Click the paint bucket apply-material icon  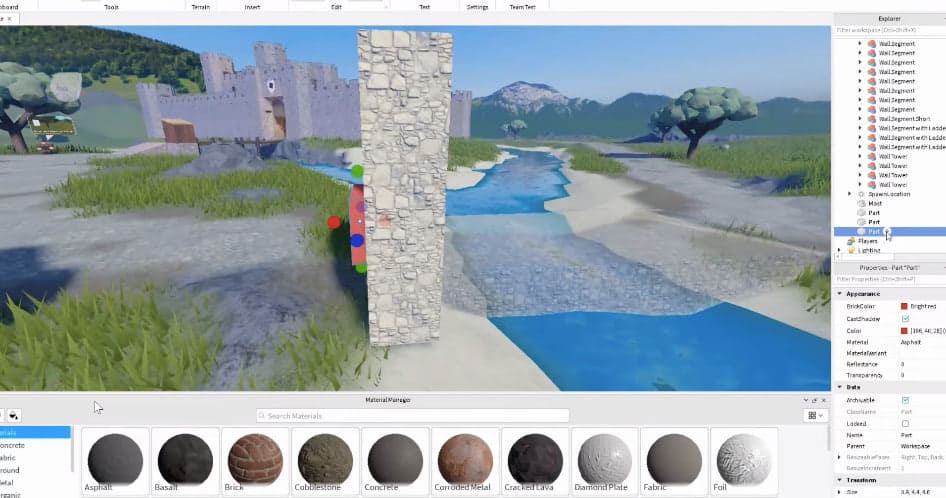[x=13, y=415]
